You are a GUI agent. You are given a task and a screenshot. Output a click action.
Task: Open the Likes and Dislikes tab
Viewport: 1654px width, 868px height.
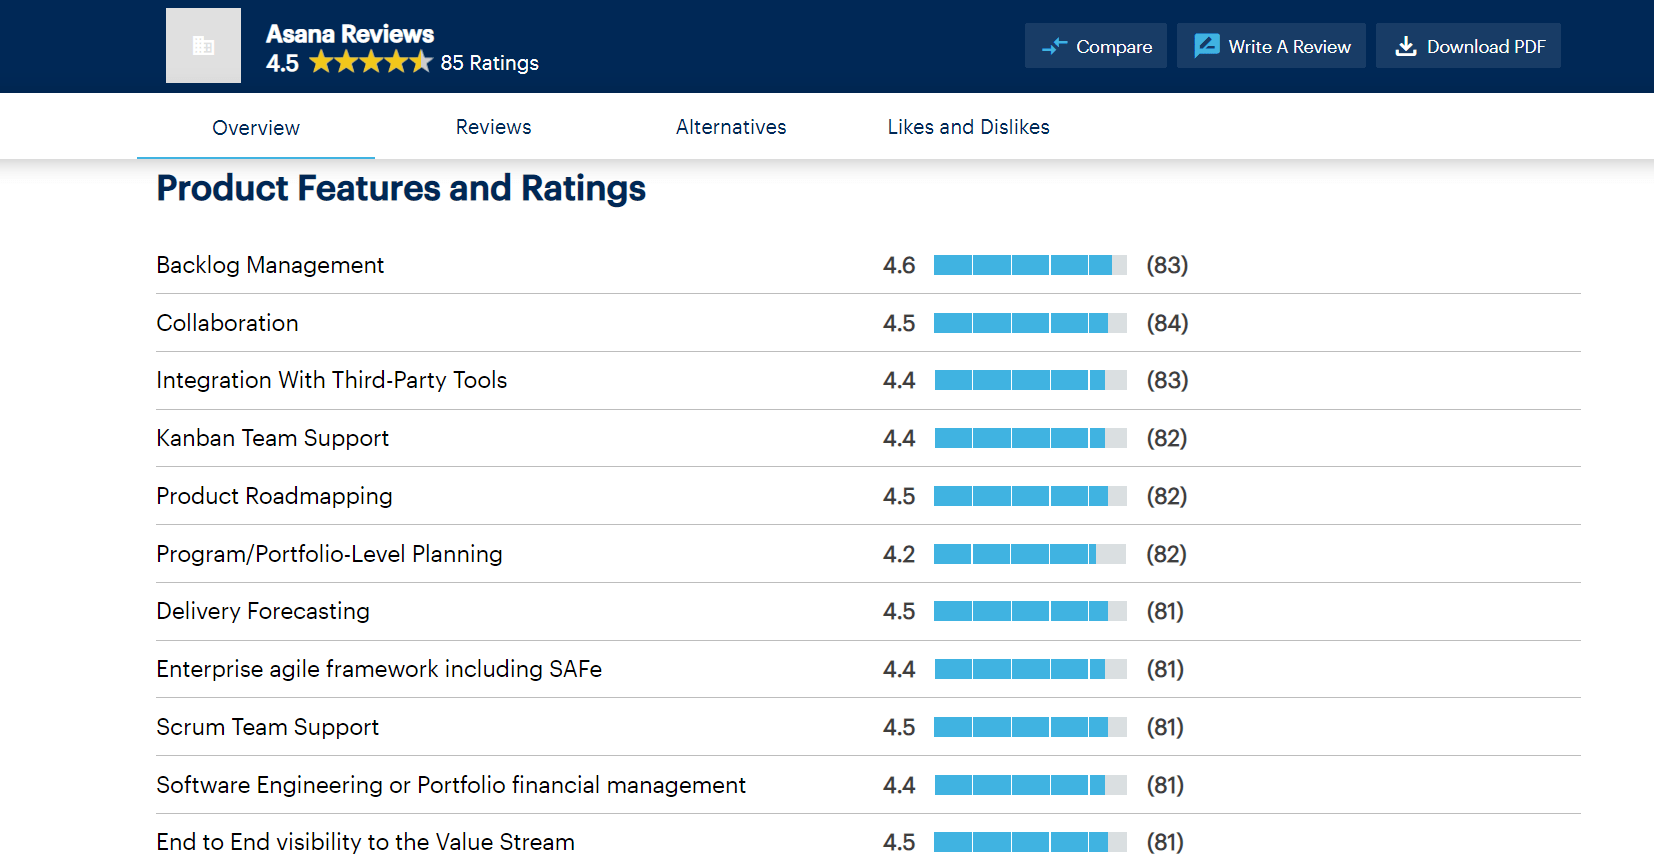point(968,127)
